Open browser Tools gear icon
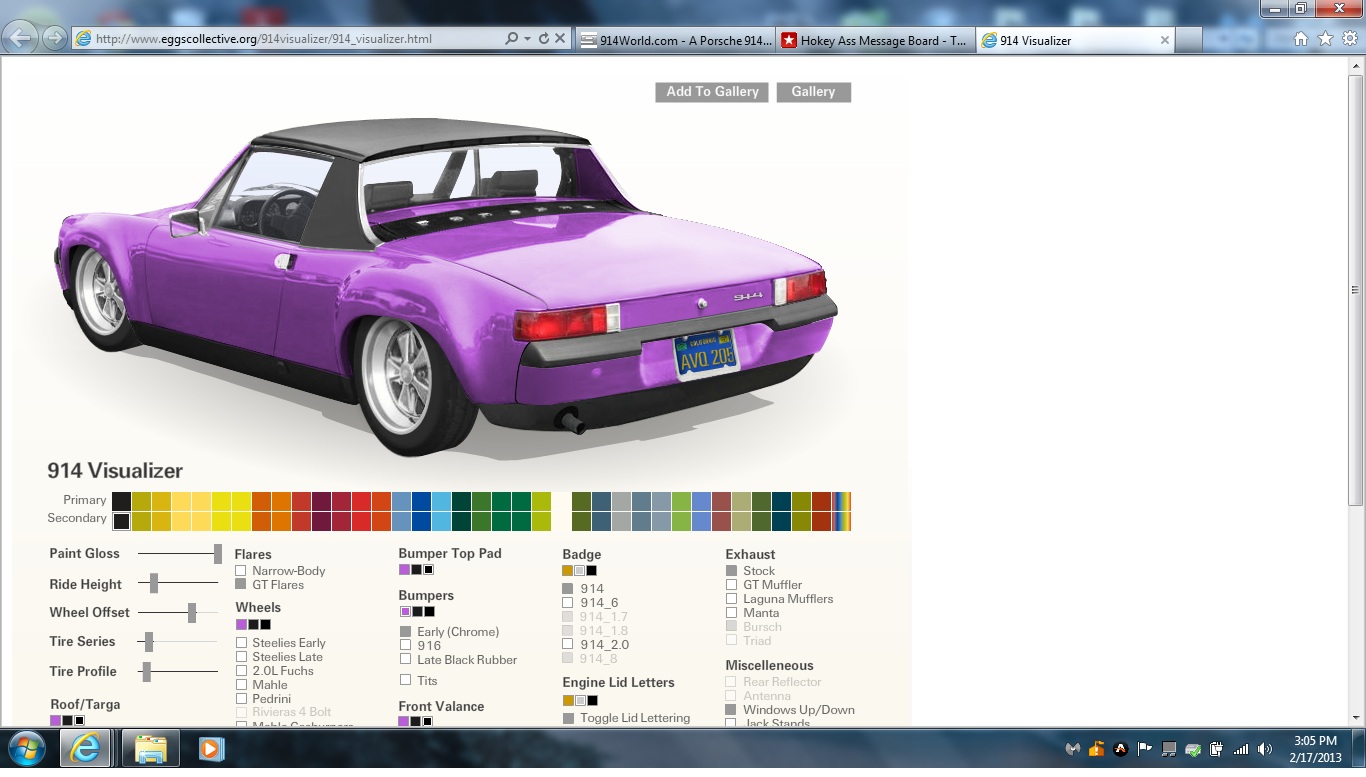The width and height of the screenshot is (1366, 777). [1349, 39]
